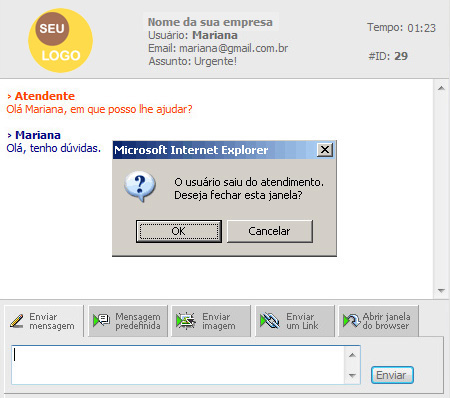Click dialog text 'O usuário saiu do atendimento.'
Image resolution: width=450 pixels, height=398 pixels.
coord(249,182)
